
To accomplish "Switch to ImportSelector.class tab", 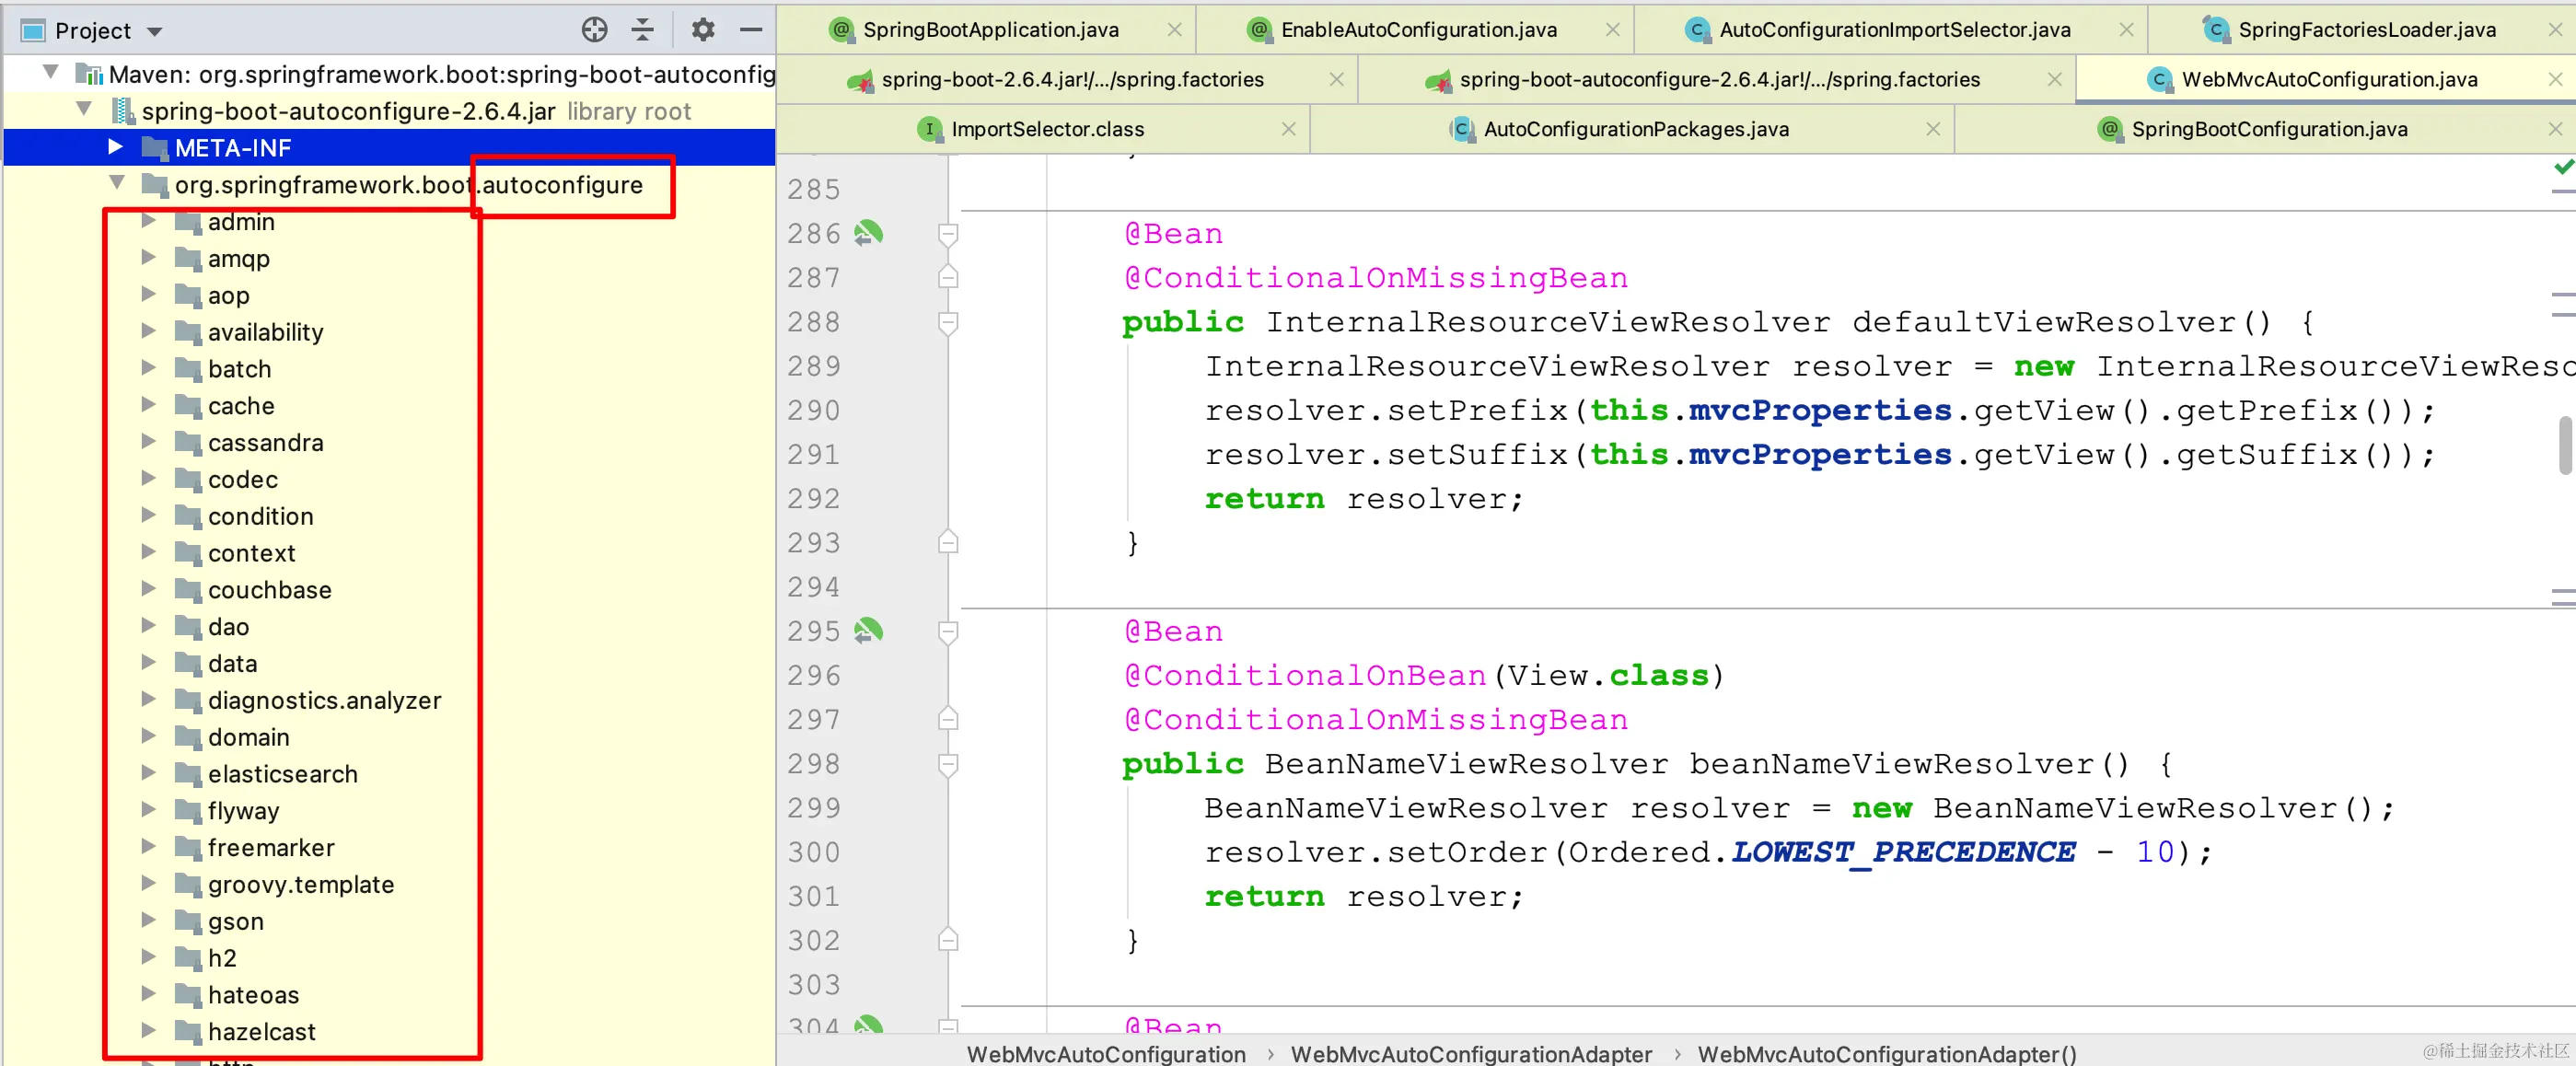I will 1046,129.
